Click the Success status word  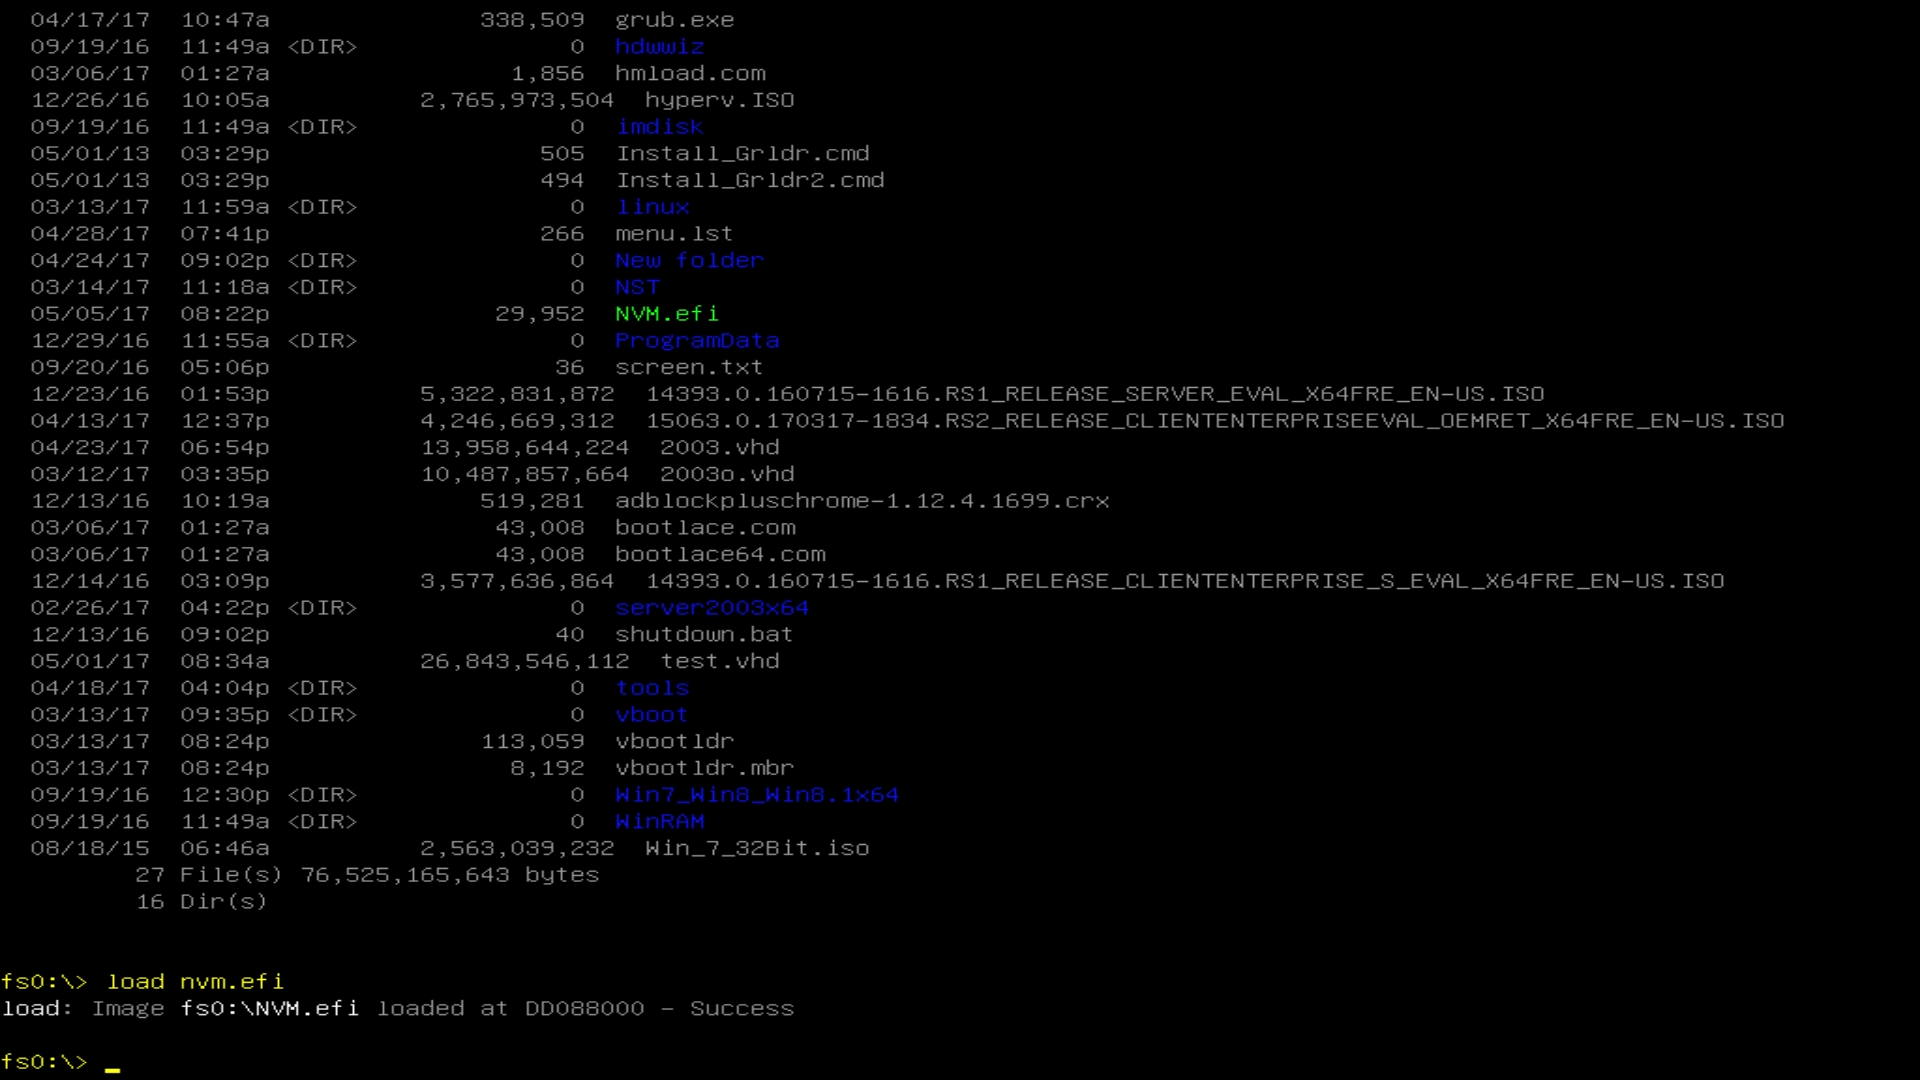pyautogui.click(x=742, y=1009)
